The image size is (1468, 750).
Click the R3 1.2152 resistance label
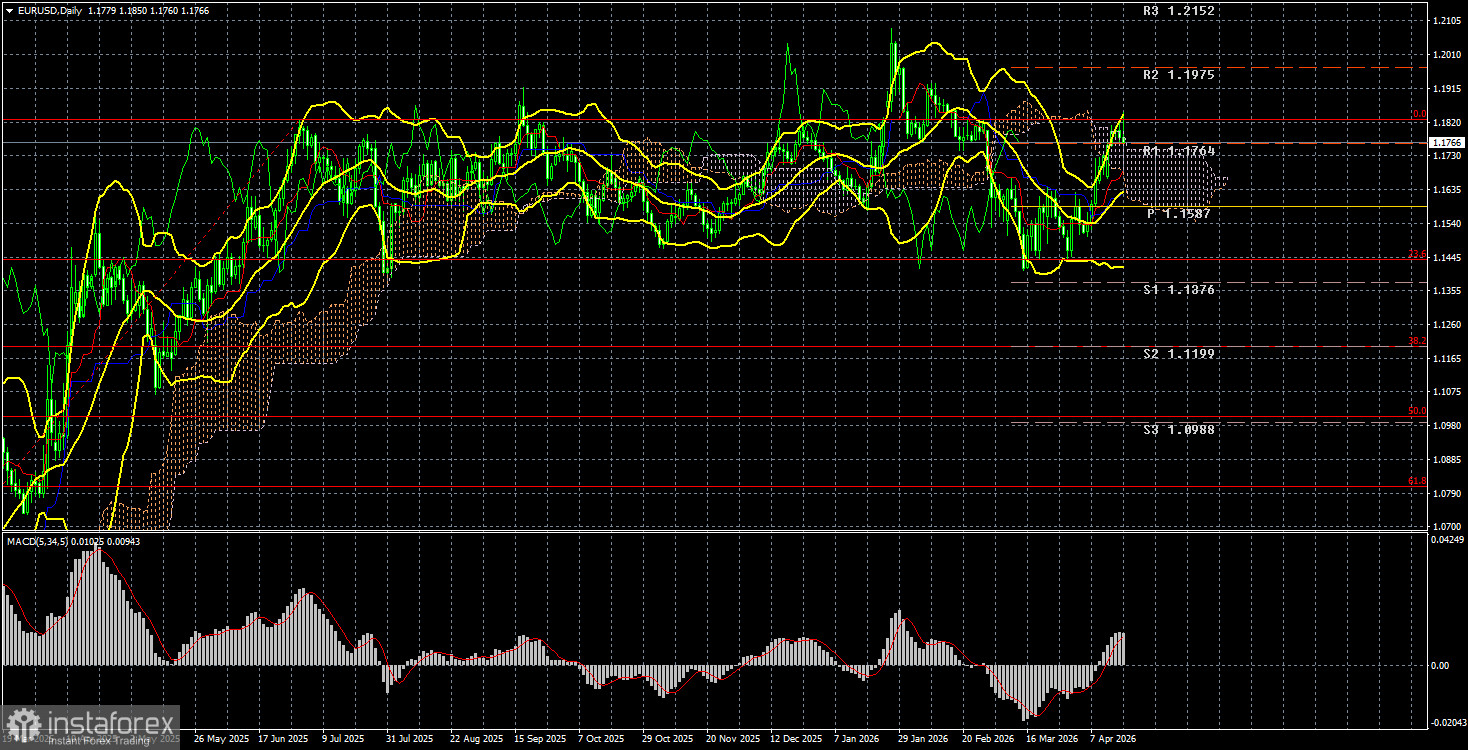[x=1177, y=11]
